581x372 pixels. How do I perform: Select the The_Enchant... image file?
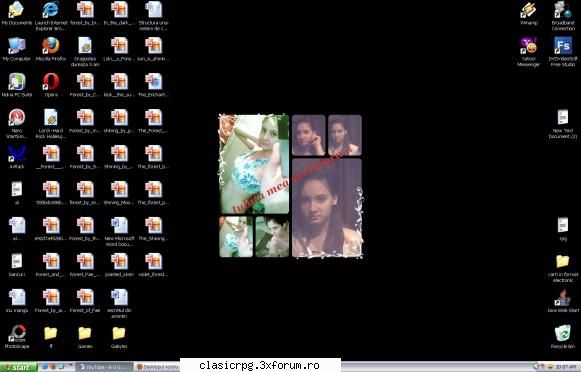(153, 85)
